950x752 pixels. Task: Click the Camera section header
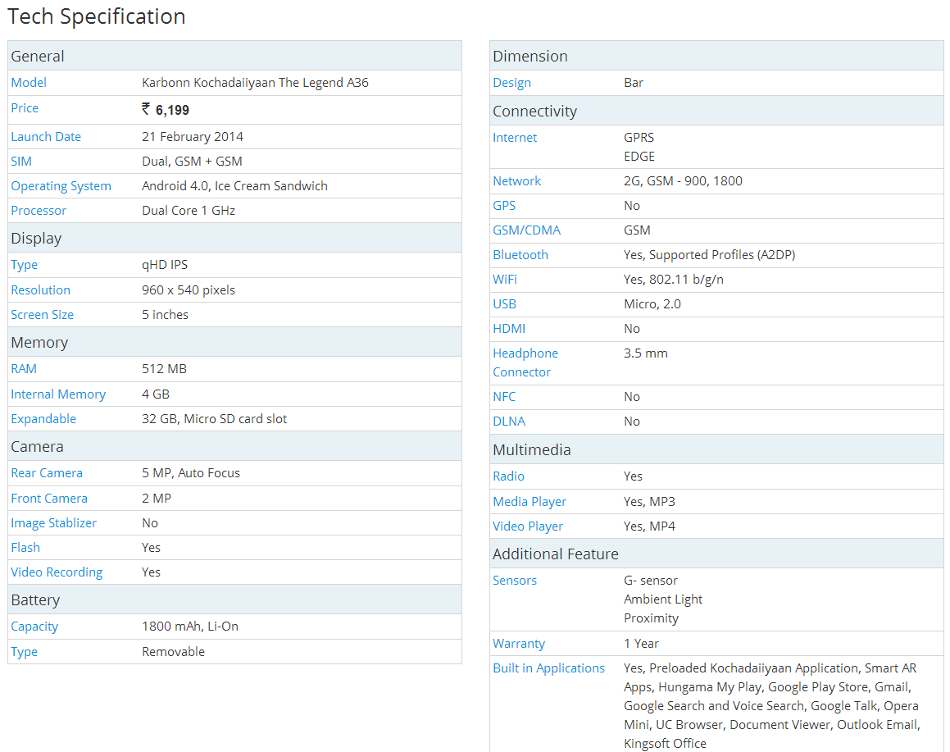[234, 447]
